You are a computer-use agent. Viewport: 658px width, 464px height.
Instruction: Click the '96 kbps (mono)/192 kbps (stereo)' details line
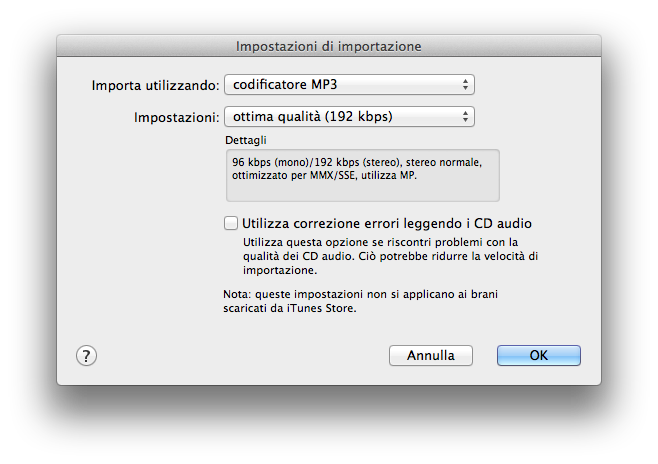click(357, 161)
